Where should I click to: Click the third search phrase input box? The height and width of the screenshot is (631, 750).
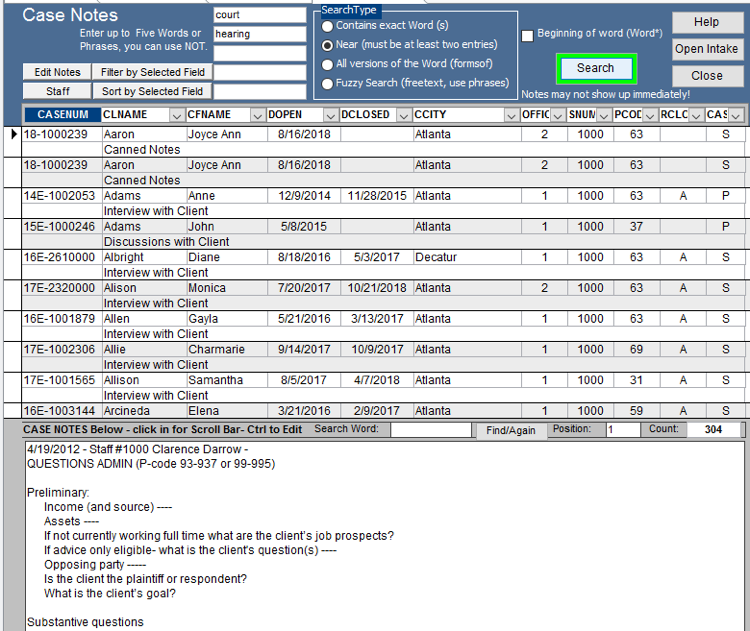click(260, 53)
